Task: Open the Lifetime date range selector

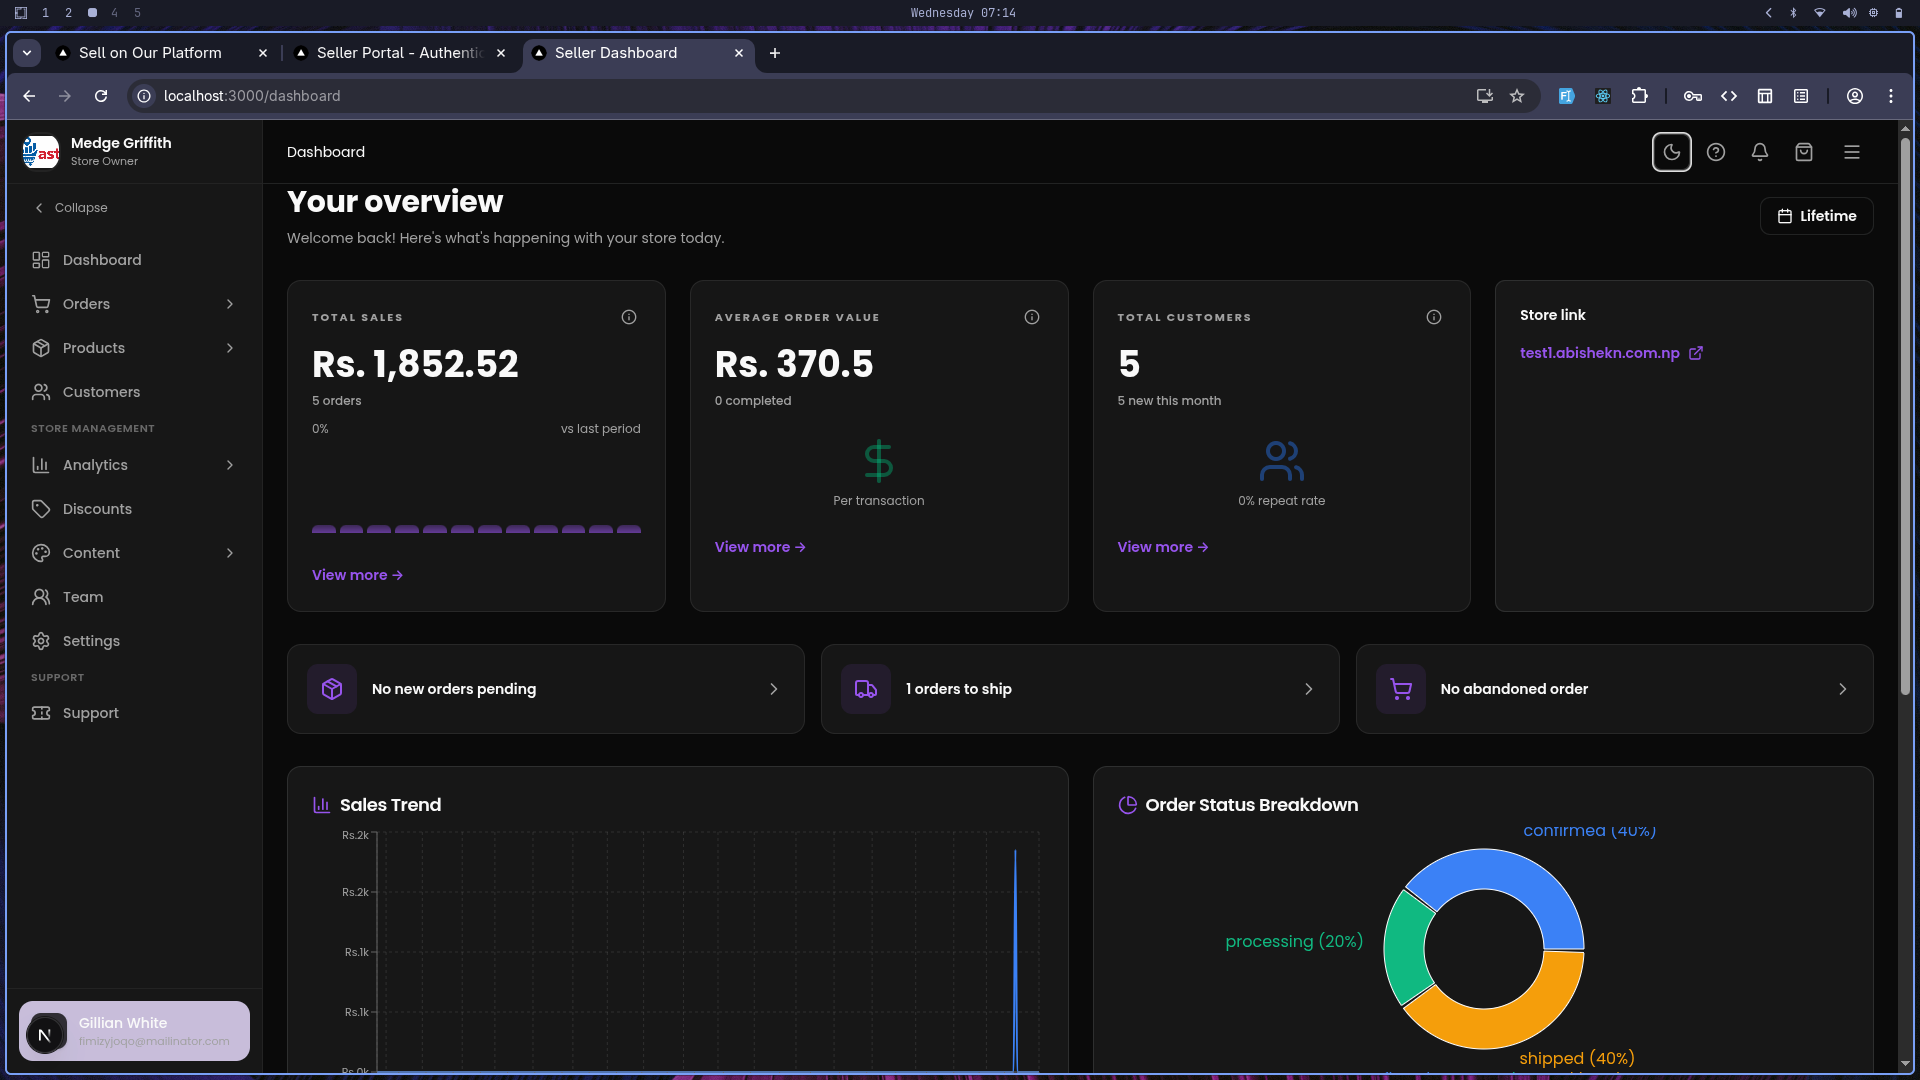Action: pyautogui.click(x=1816, y=216)
